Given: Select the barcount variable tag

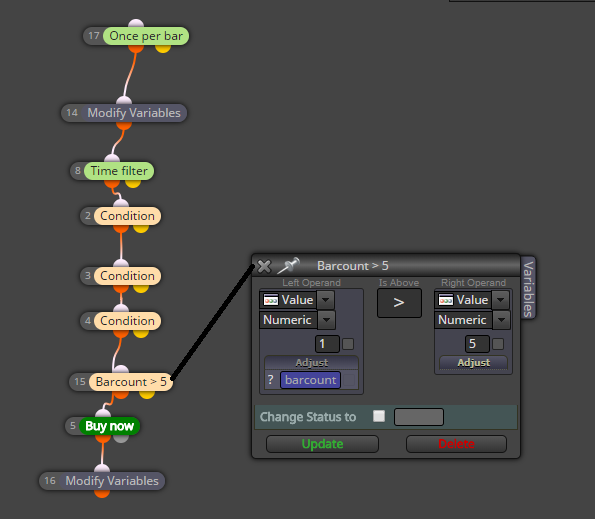Looking at the screenshot, I should click(x=310, y=380).
